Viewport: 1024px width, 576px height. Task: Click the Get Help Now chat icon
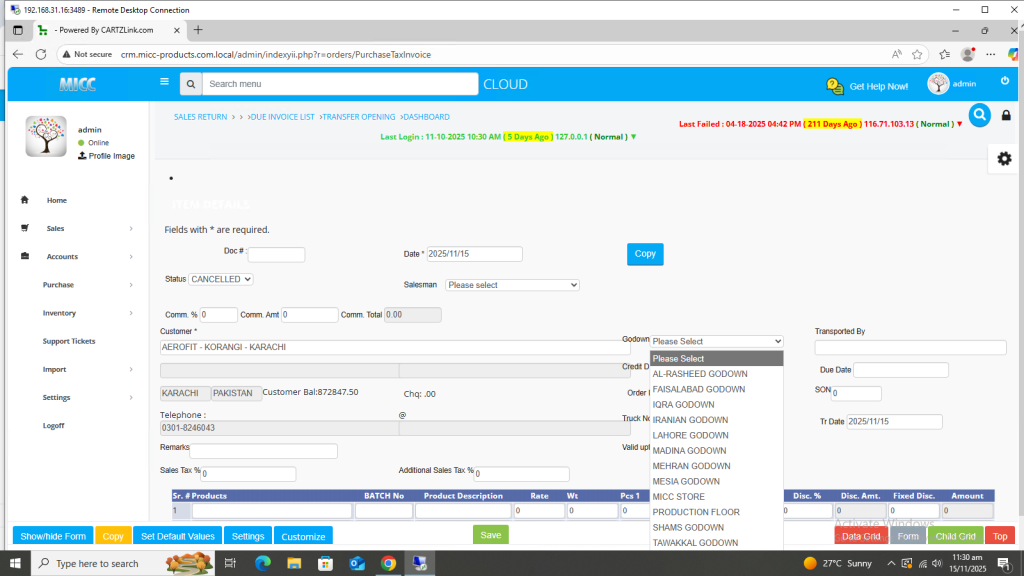pos(835,86)
